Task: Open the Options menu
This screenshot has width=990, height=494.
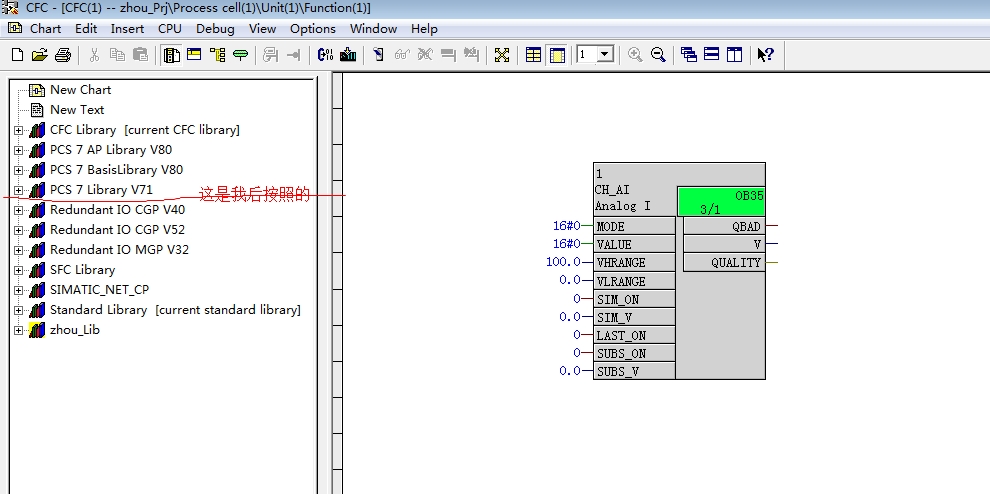Action: click(x=313, y=28)
